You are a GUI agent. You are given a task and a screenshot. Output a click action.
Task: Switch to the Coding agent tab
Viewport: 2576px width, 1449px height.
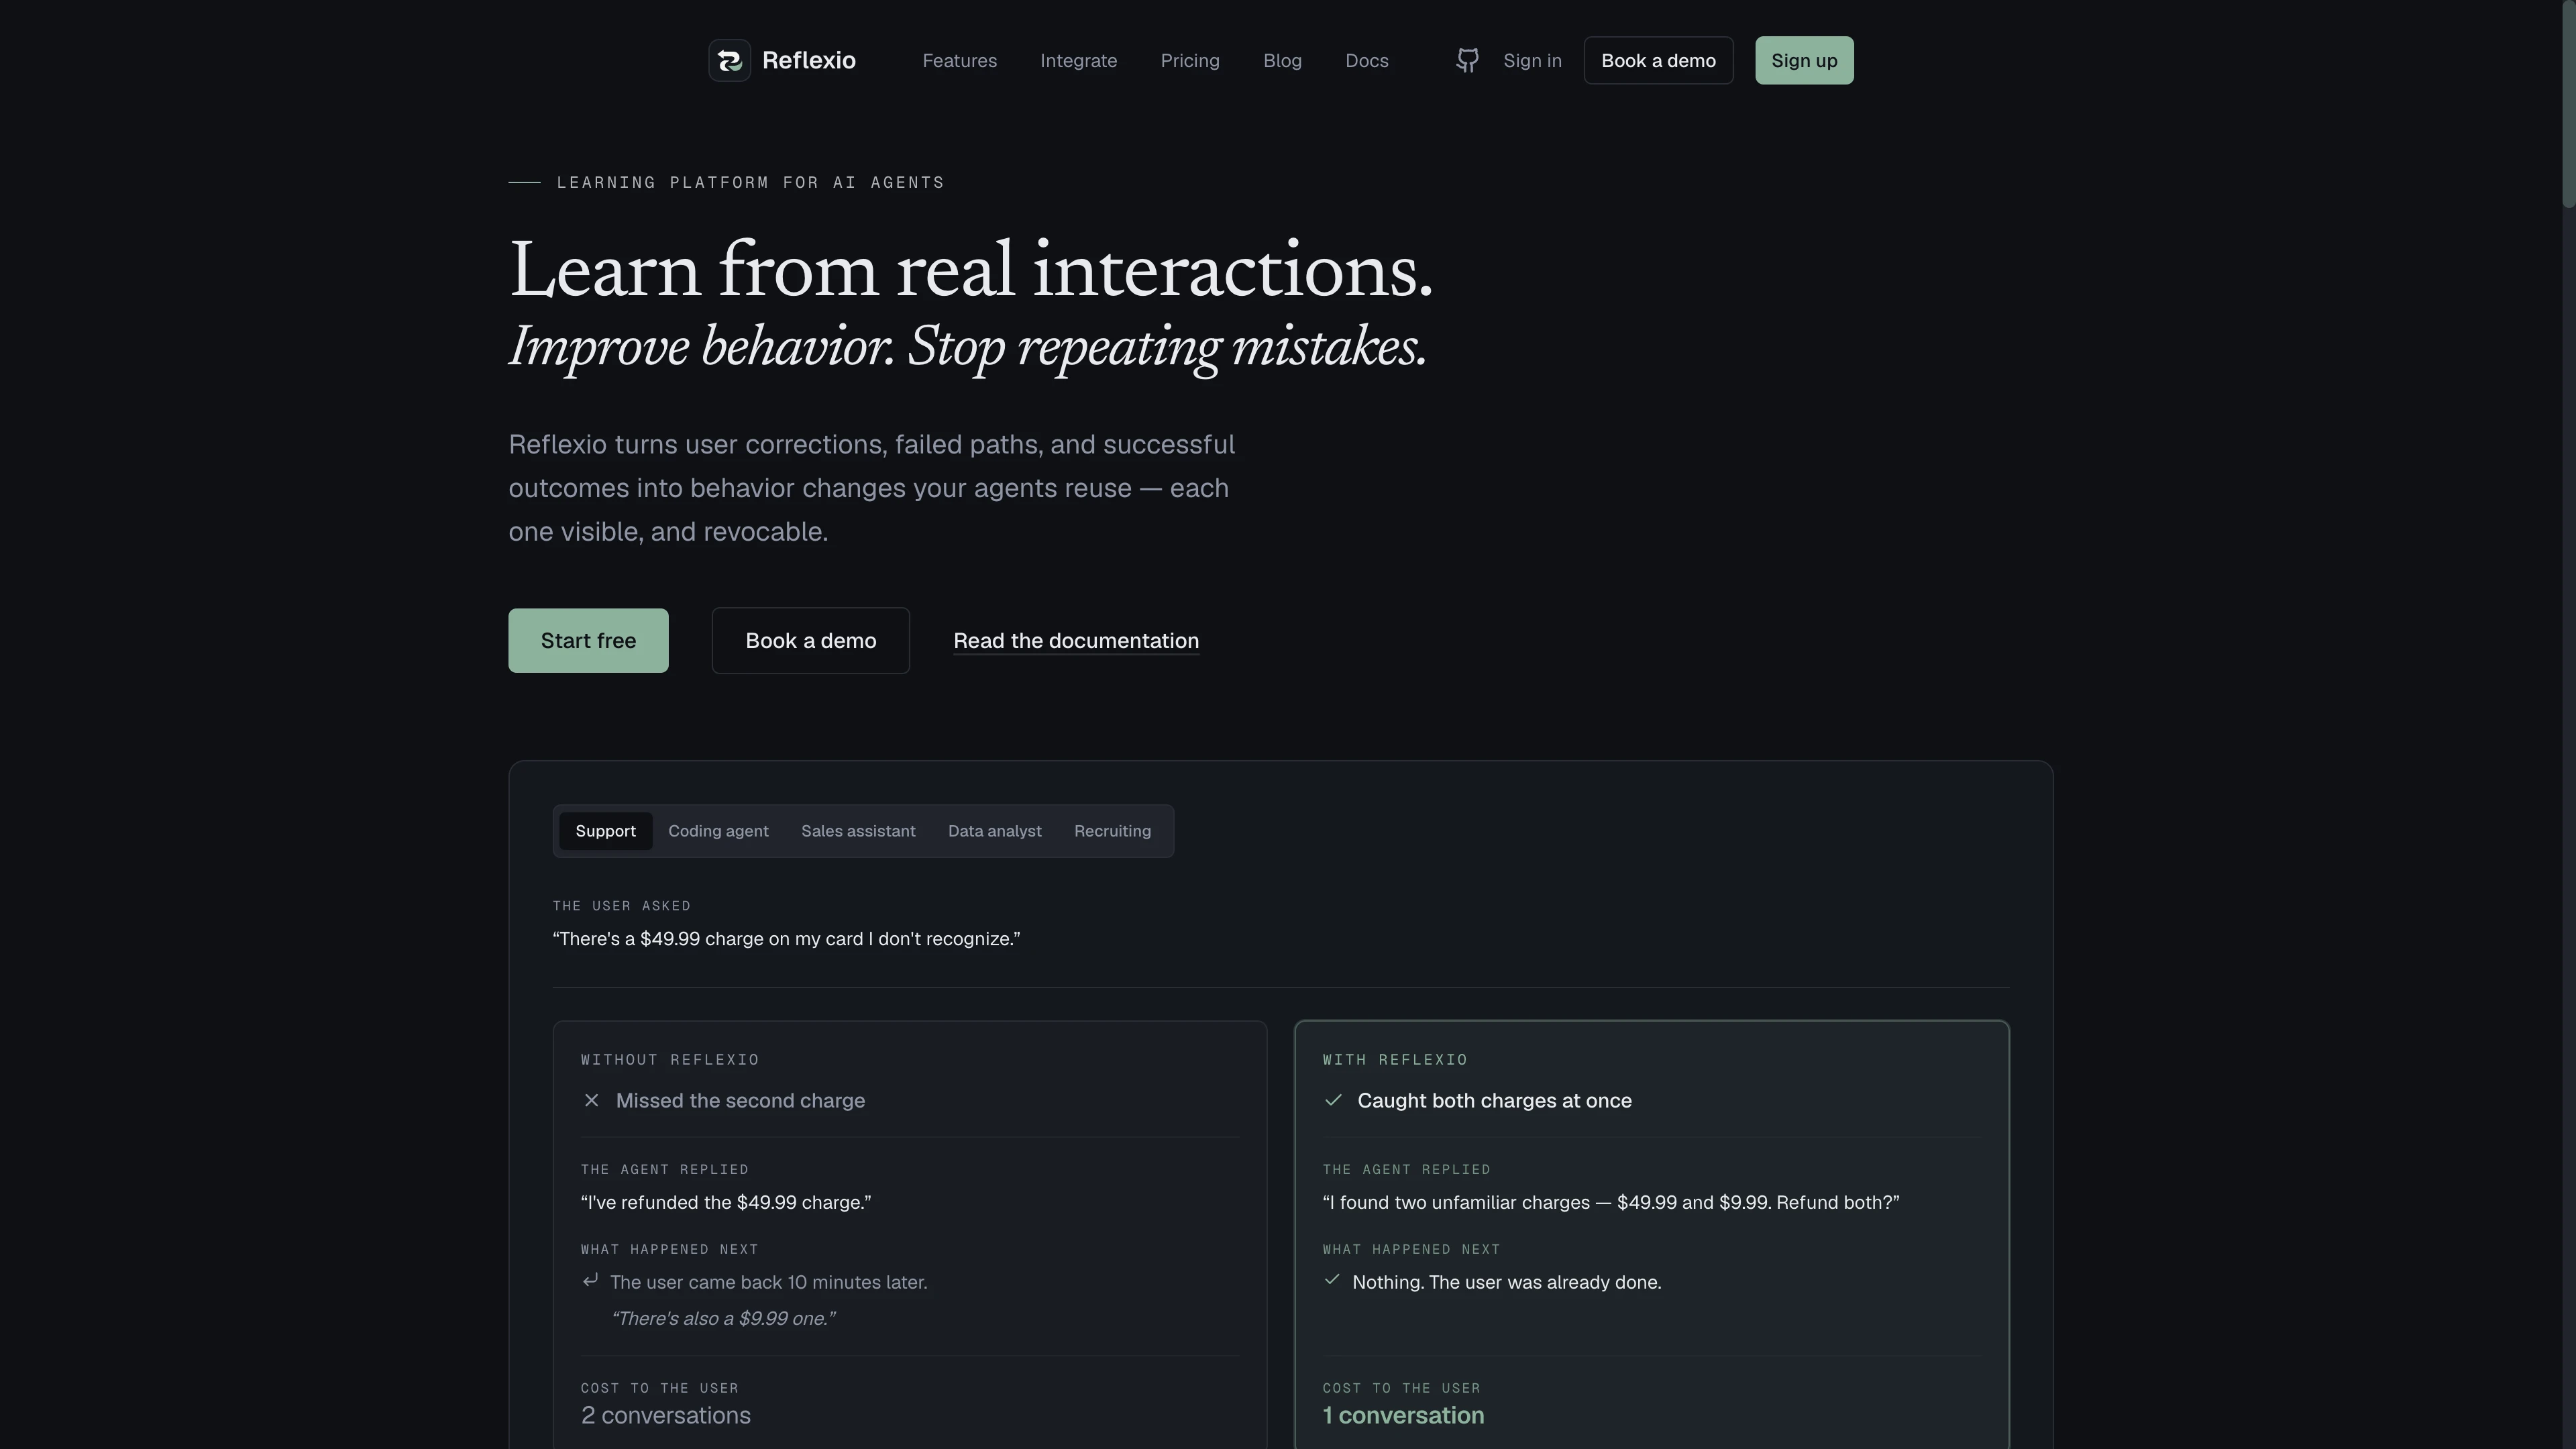click(x=719, y=831)
